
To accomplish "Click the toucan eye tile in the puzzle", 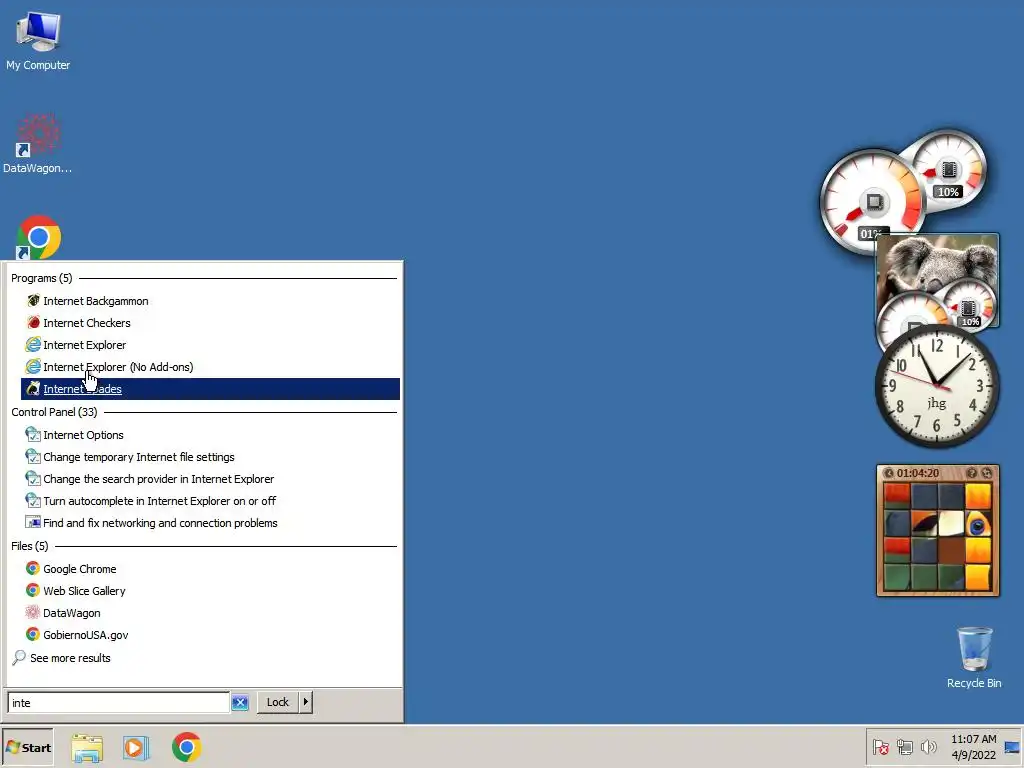I will pos(978,524).
